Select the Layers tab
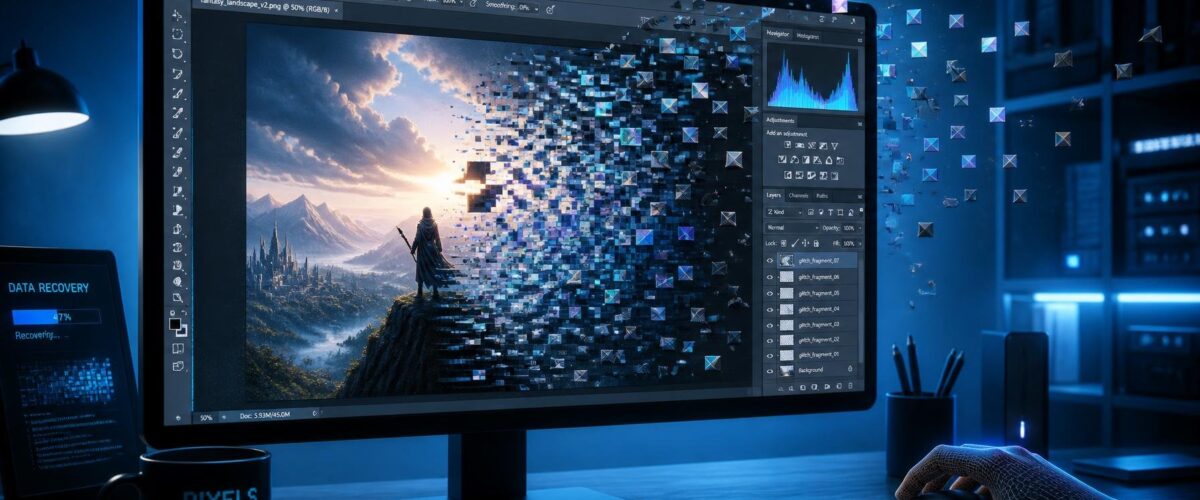Image resolution: width=1200 pixels, height=500 pixels. coord(773,196)
